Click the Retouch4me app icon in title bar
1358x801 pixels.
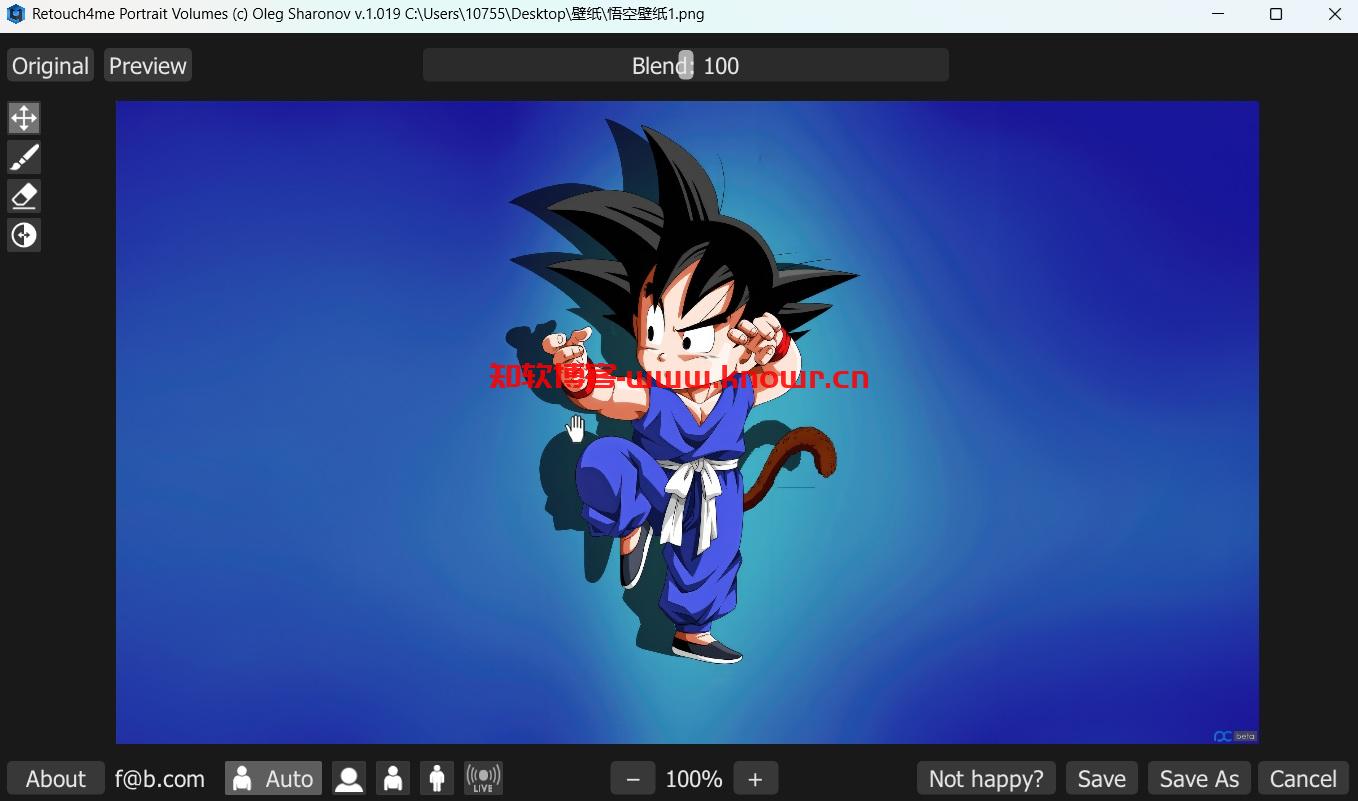coord(15,14)
